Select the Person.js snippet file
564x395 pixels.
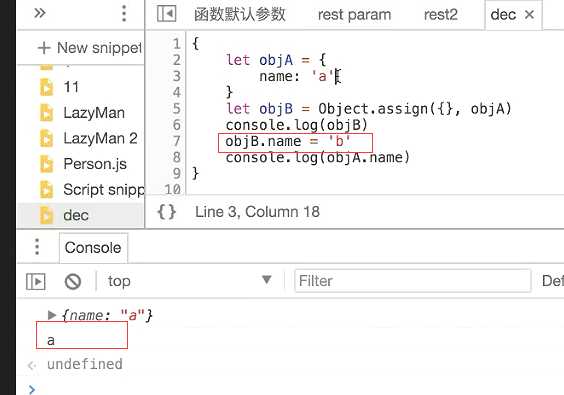(x=95, y=164)
